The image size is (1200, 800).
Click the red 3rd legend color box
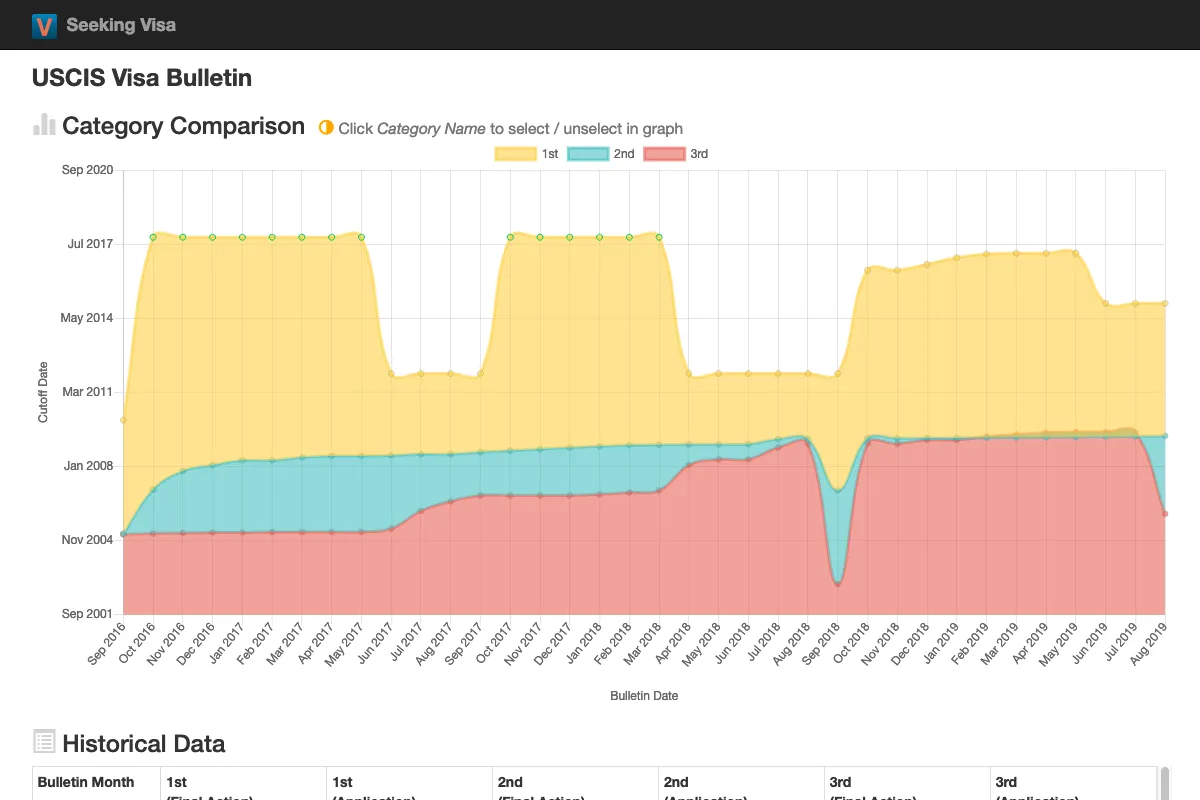pyautogui.click(x=664, y=154)
